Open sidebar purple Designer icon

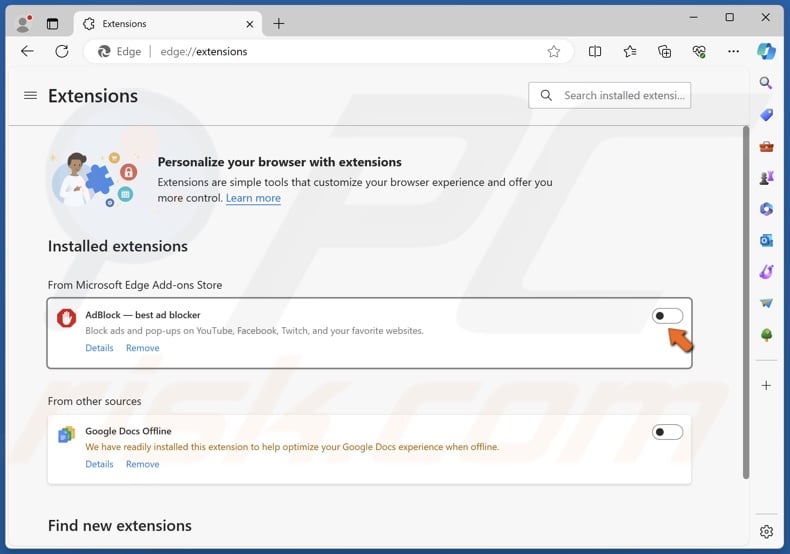[766, 272]
